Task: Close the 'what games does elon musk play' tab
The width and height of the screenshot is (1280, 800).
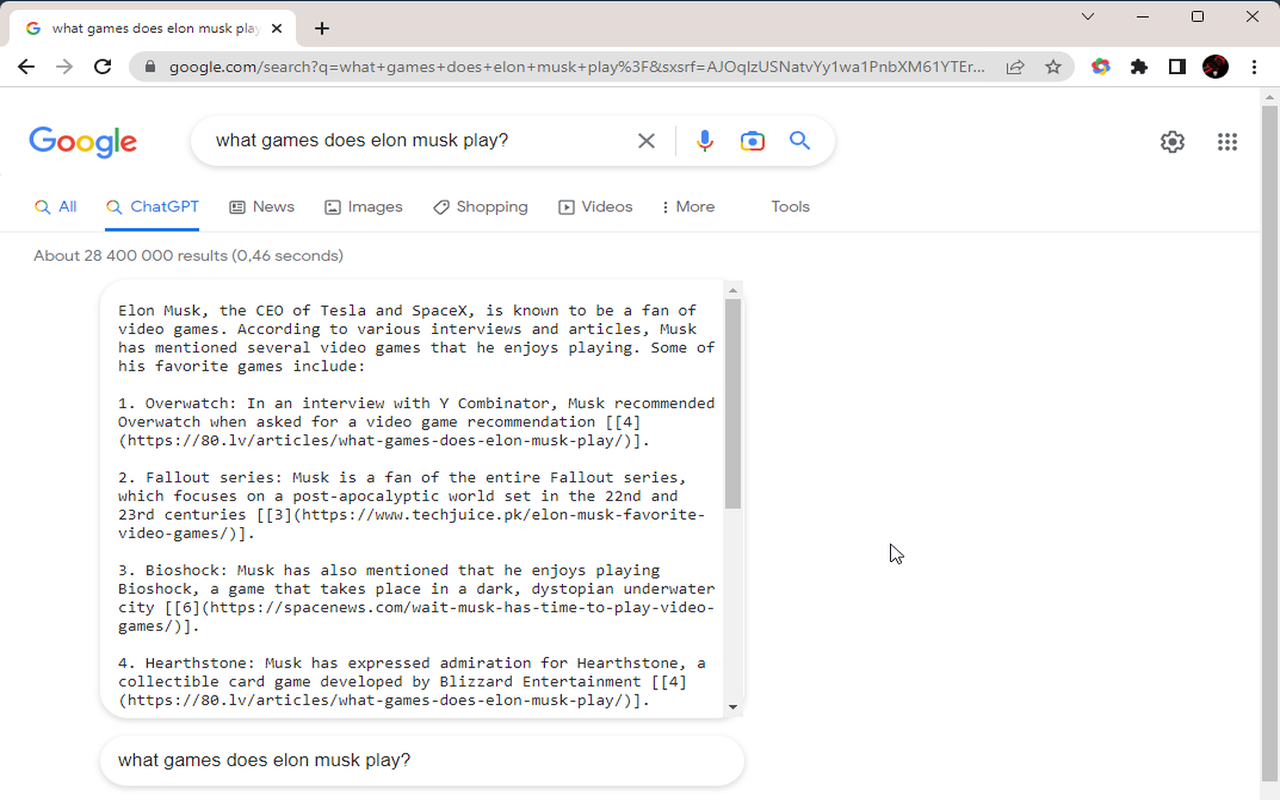Action: 277,28
